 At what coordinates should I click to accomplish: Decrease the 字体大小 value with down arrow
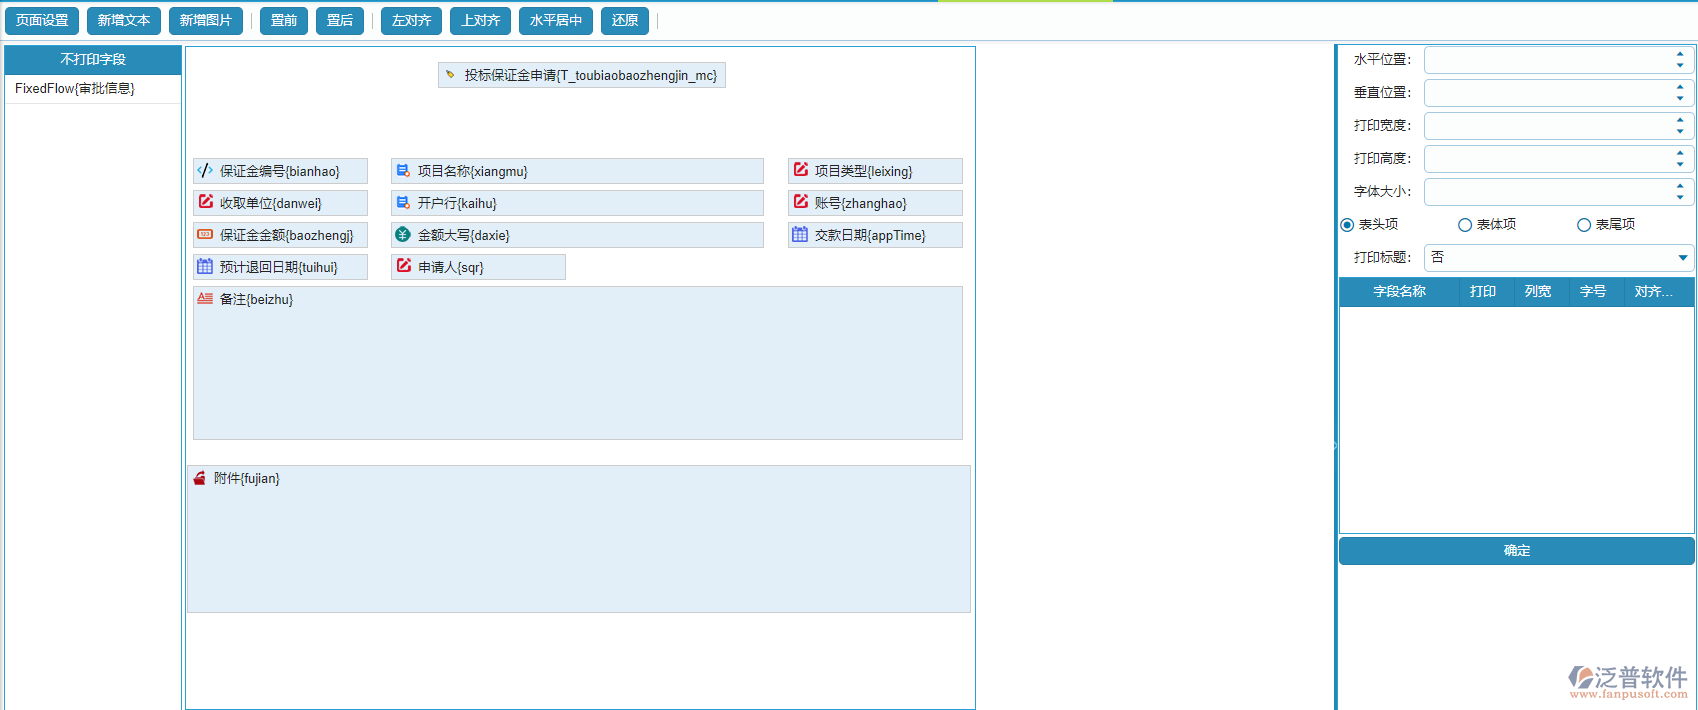[1680, 198]
